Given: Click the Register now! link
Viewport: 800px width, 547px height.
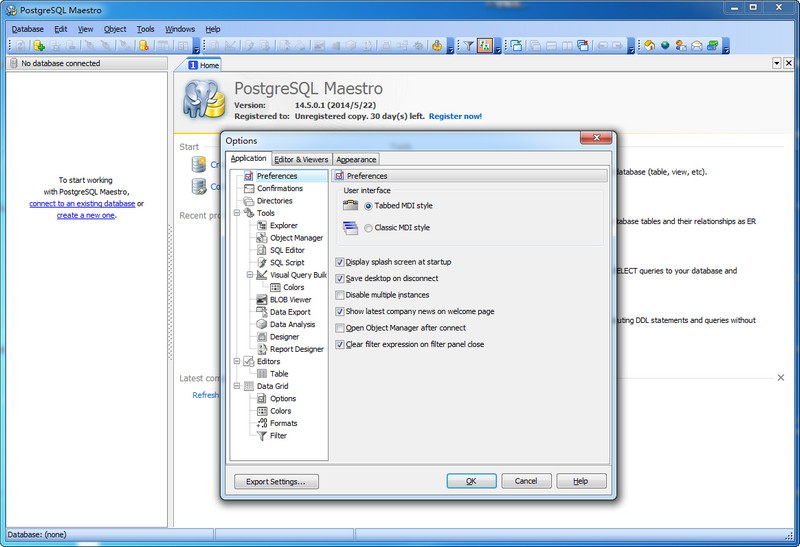Looking at the screenshot, I should 455,116.
